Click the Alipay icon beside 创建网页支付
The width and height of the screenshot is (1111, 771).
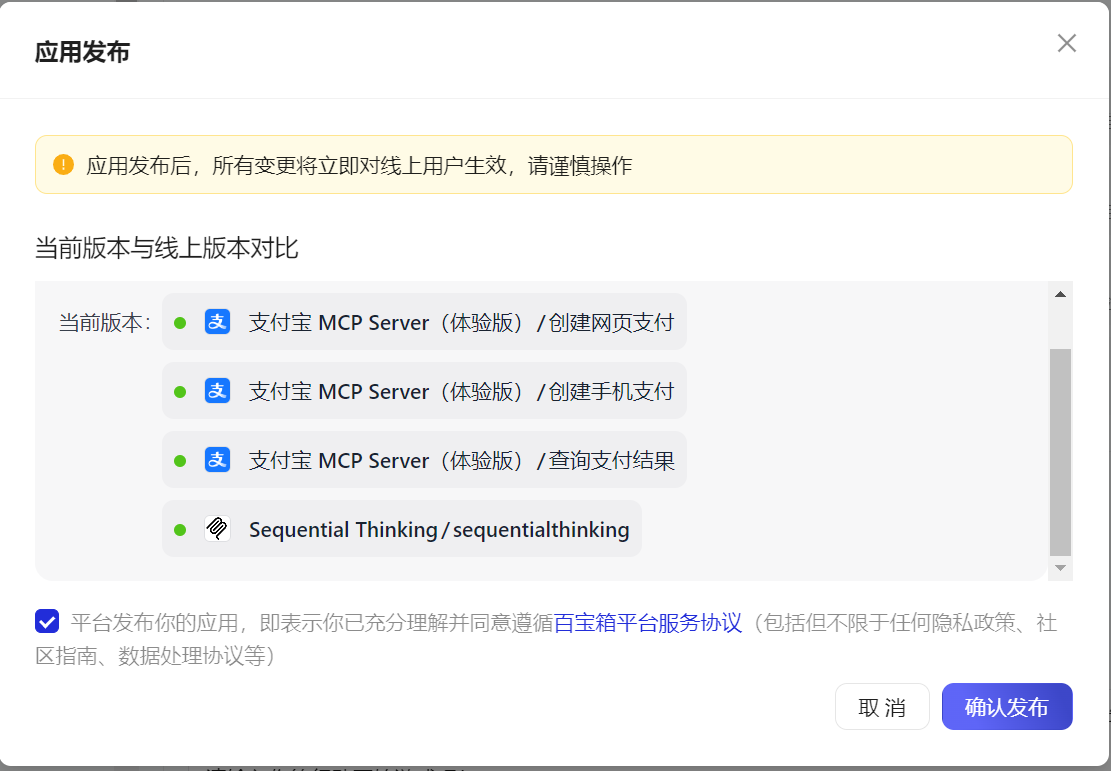[218, 322]
